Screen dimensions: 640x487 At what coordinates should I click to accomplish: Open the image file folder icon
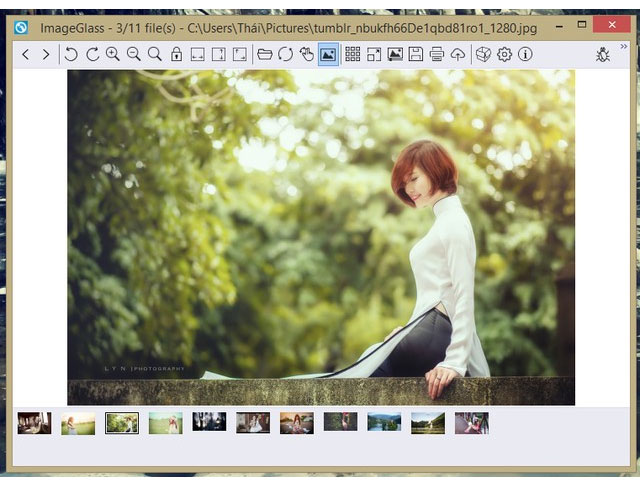pos(265,54)
